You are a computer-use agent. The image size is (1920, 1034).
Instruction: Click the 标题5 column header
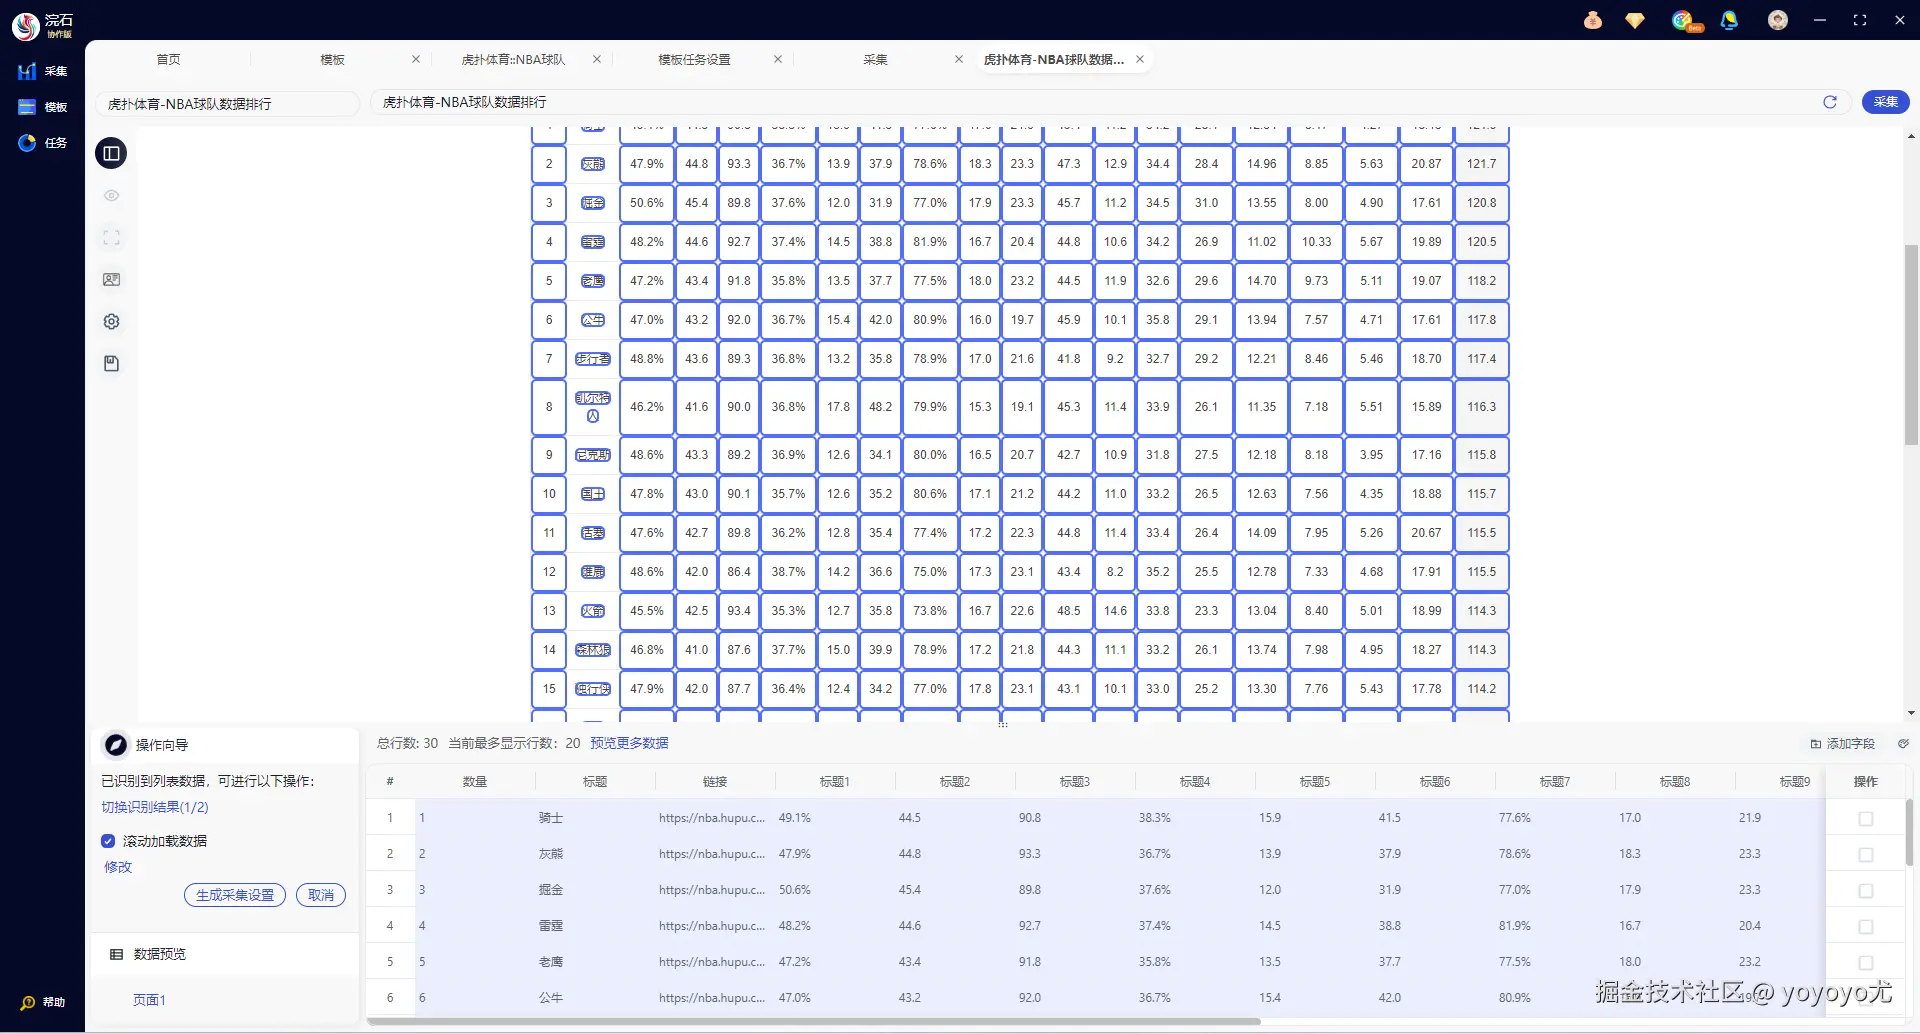click(1315, 782)
